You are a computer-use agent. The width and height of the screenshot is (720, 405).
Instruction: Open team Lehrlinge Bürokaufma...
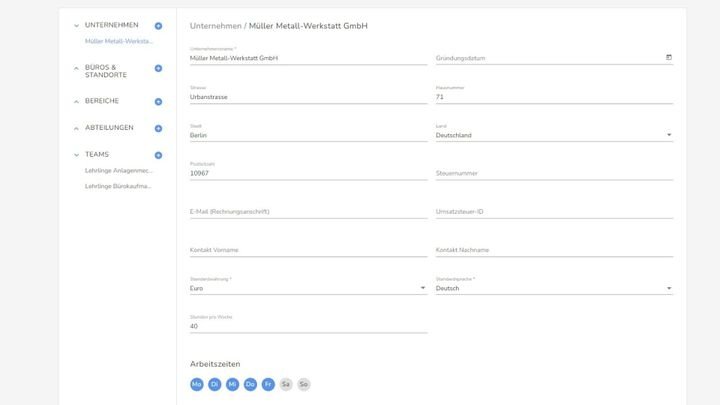[118, 186]
